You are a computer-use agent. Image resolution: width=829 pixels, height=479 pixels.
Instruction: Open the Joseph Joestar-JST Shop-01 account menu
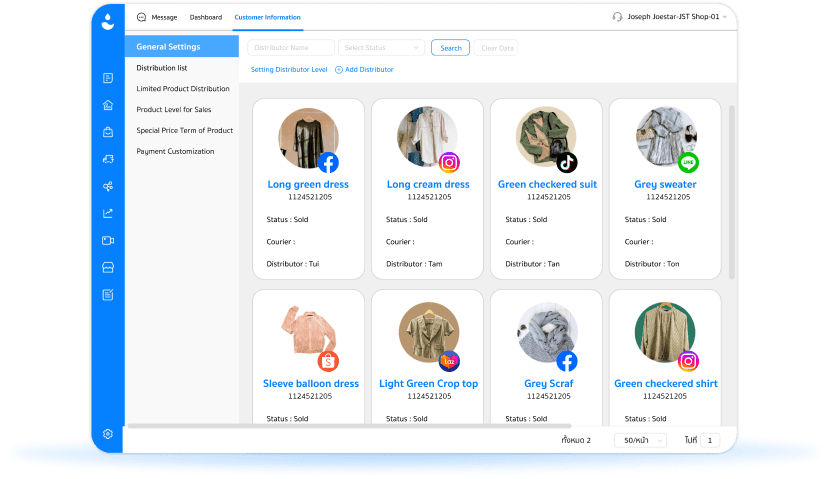[x=669, y=17]
